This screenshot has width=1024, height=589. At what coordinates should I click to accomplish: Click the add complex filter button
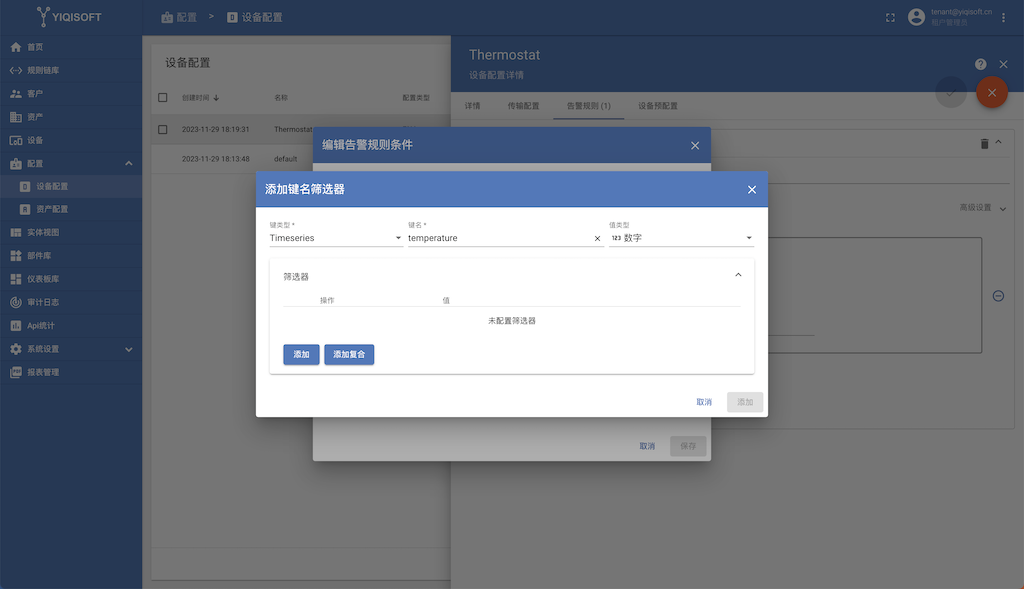[349, 355]
